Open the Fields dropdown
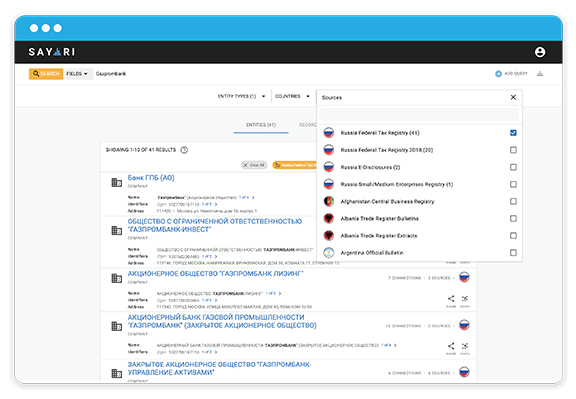The height and width of the screenshot is (399, 576). (77, 74)
